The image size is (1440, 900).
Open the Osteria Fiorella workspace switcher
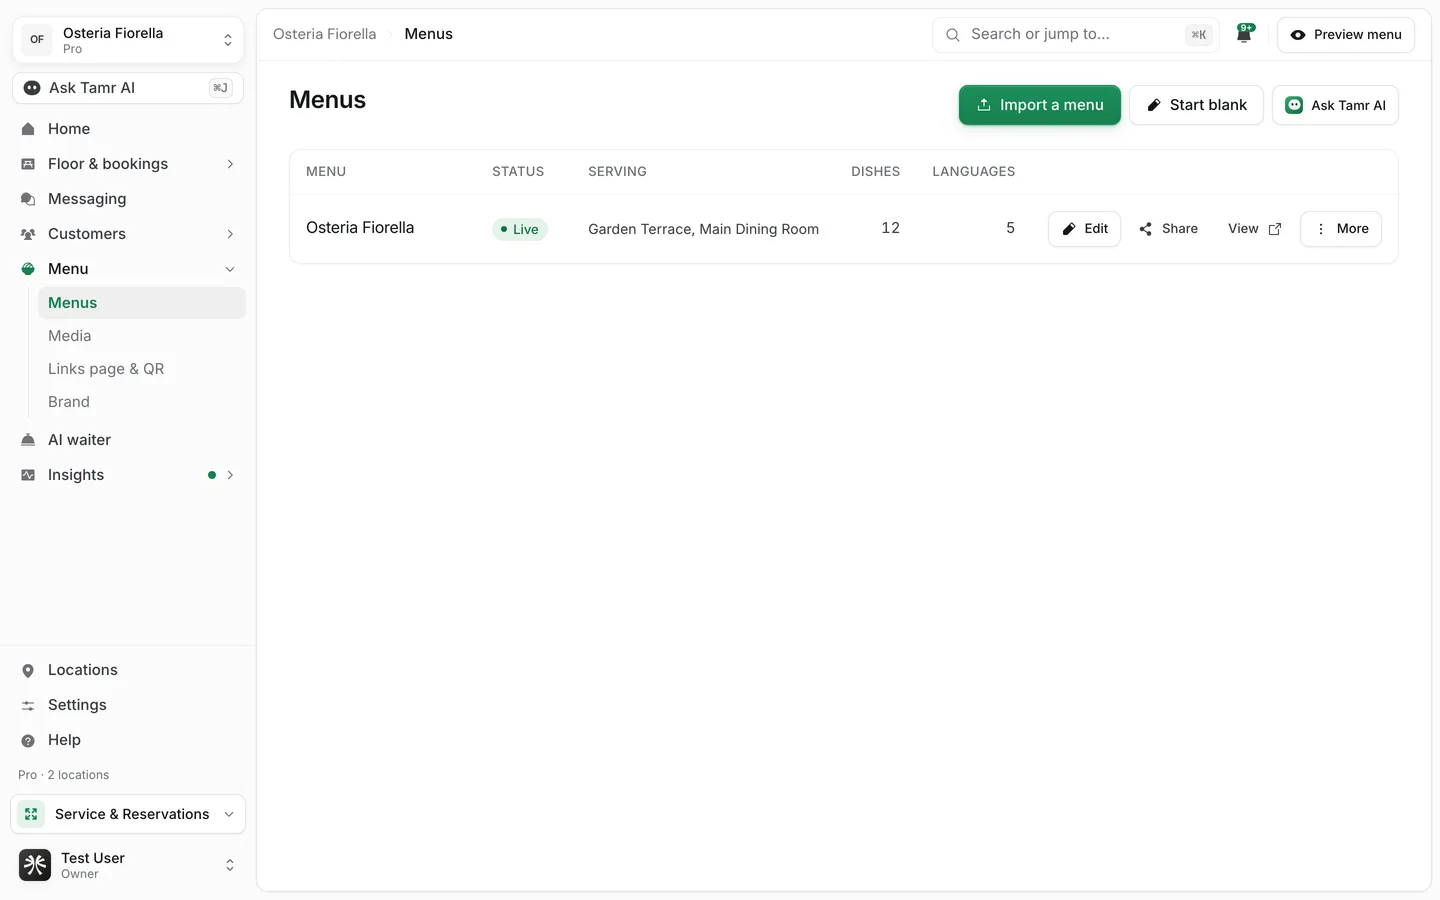pyautogui.click(x=128, y=40)
